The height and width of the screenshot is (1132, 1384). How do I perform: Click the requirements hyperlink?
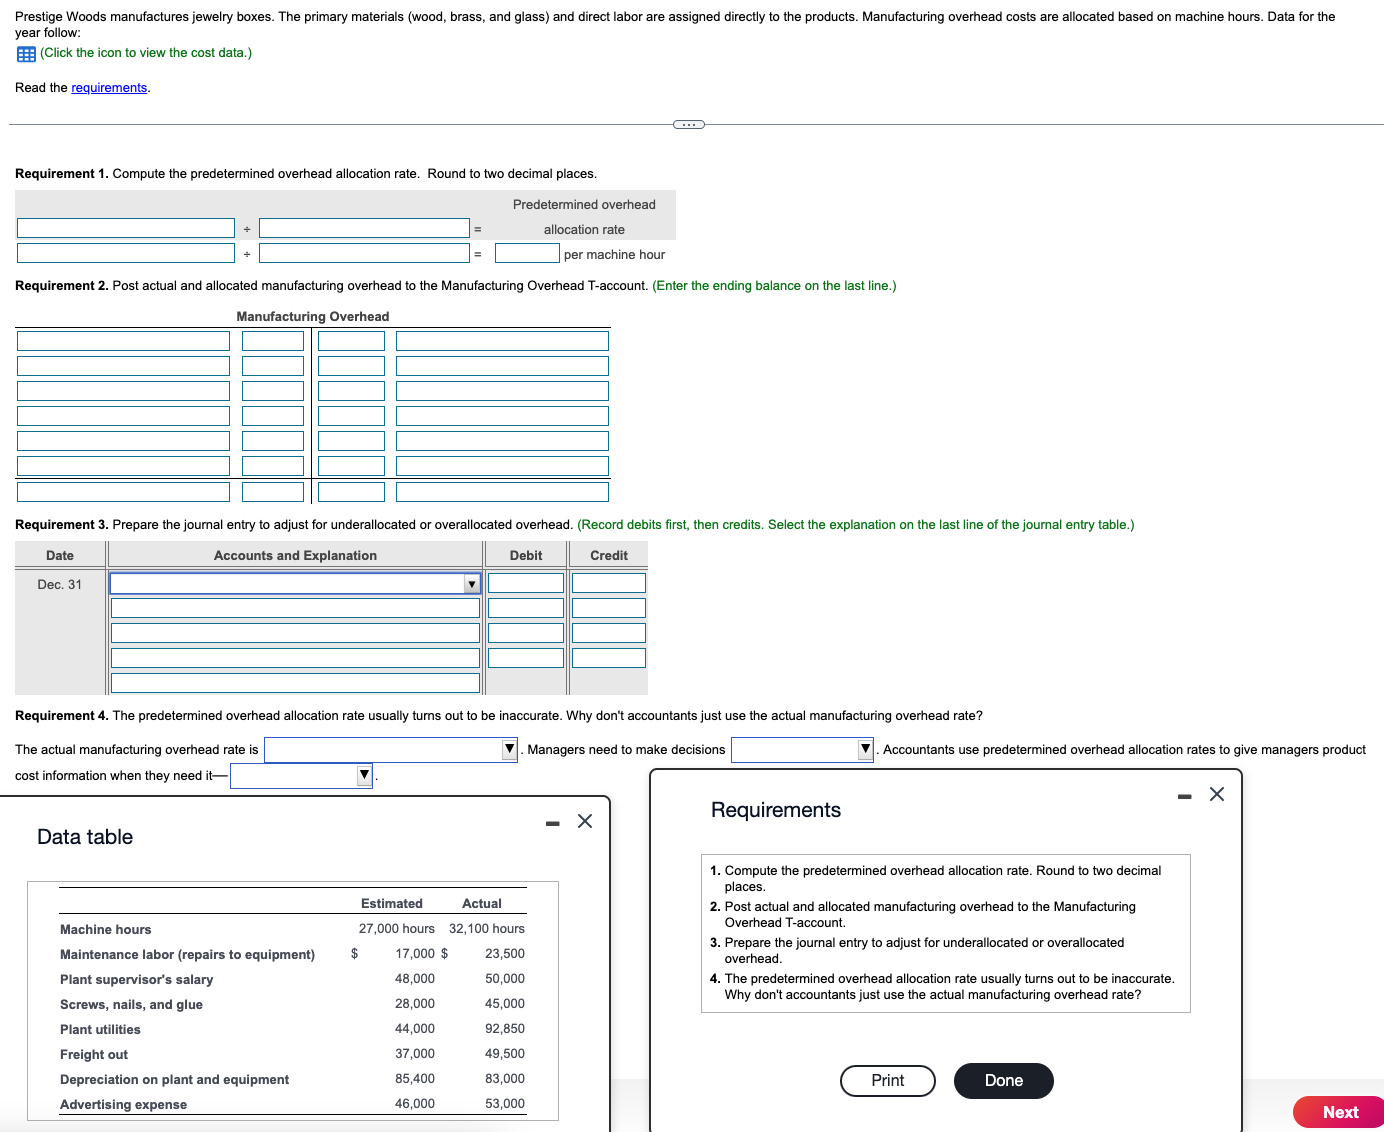(x=109, y=87)
